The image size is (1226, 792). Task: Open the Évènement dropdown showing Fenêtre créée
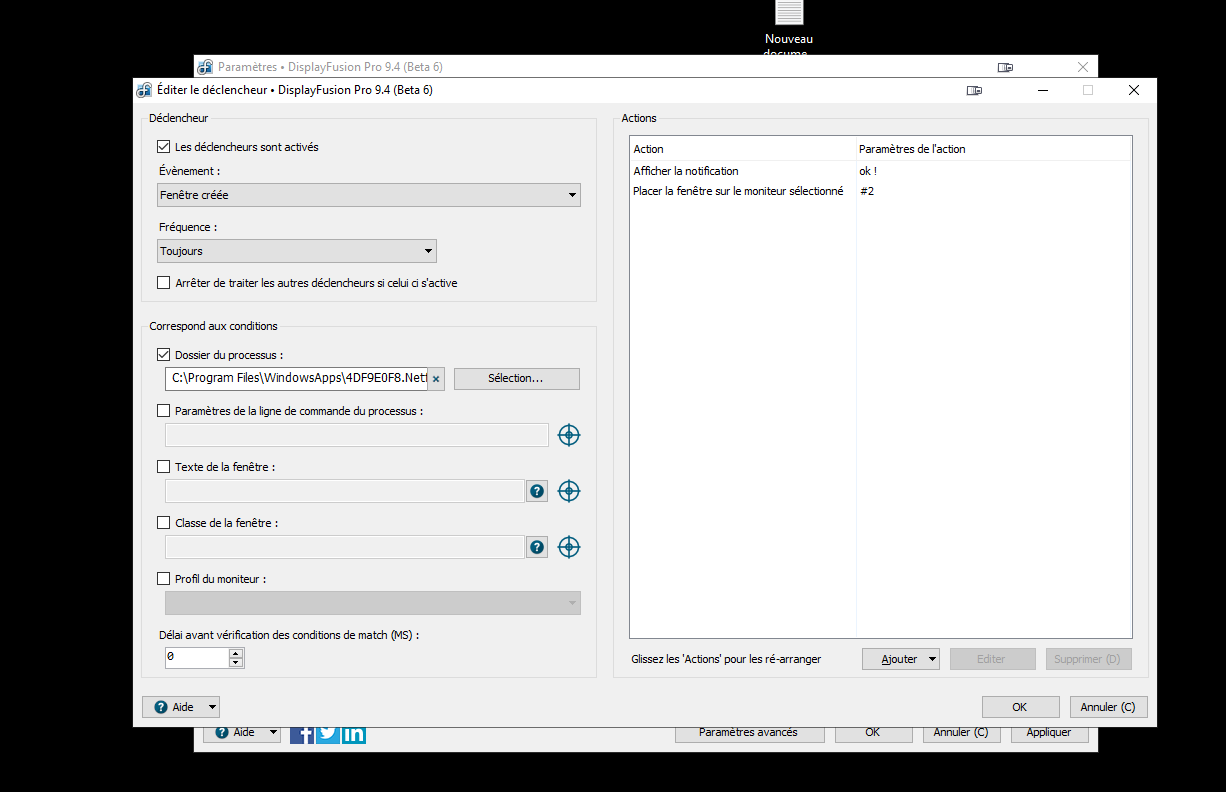pos(369,195)
